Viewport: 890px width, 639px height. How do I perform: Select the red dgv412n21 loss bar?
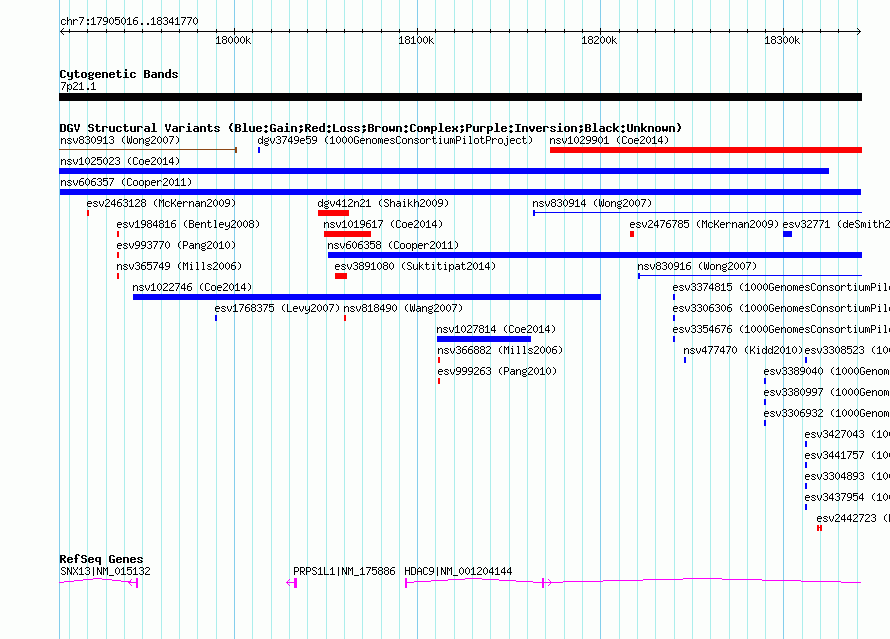333,213
